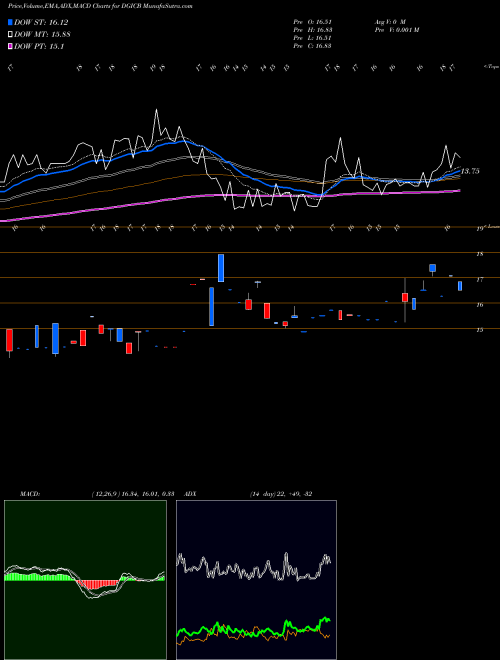Click the MACD parameters '(12,26,9) 16.34, 16.01, 0.33'
The image size is (500, 660).
133,494
